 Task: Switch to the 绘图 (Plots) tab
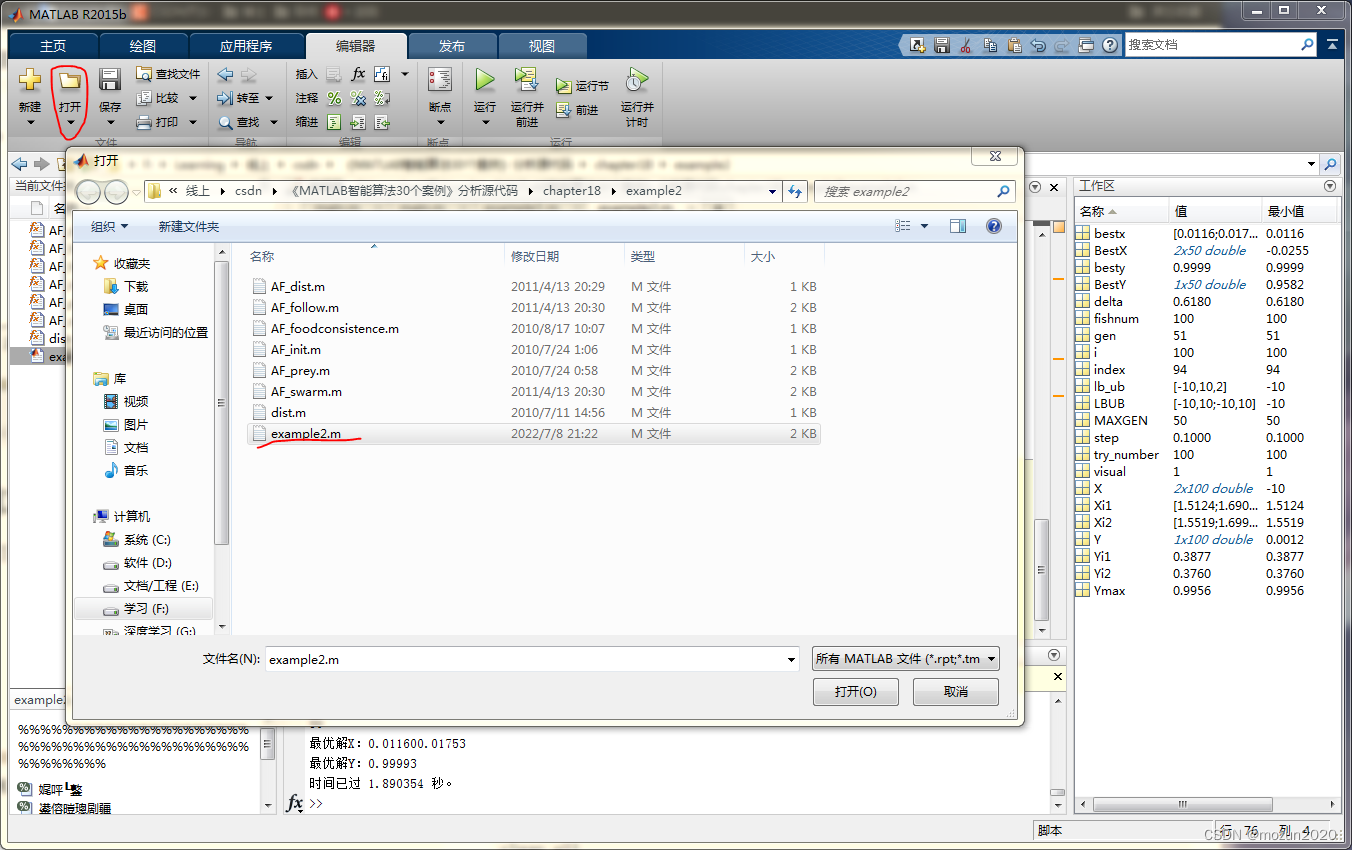point(143,46)
